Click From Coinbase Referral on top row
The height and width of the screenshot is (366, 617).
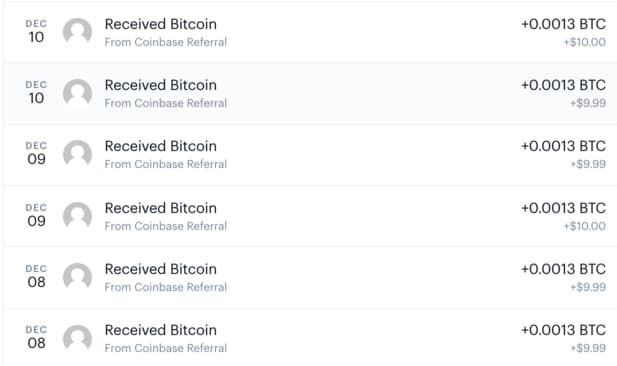(166, 42)
